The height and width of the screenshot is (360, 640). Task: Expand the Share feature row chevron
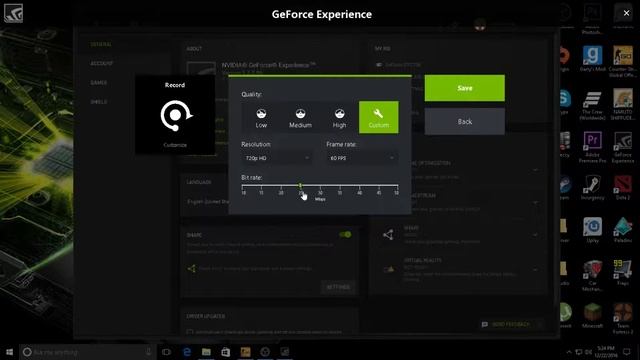pyautogui.click(x=536, y=235)
